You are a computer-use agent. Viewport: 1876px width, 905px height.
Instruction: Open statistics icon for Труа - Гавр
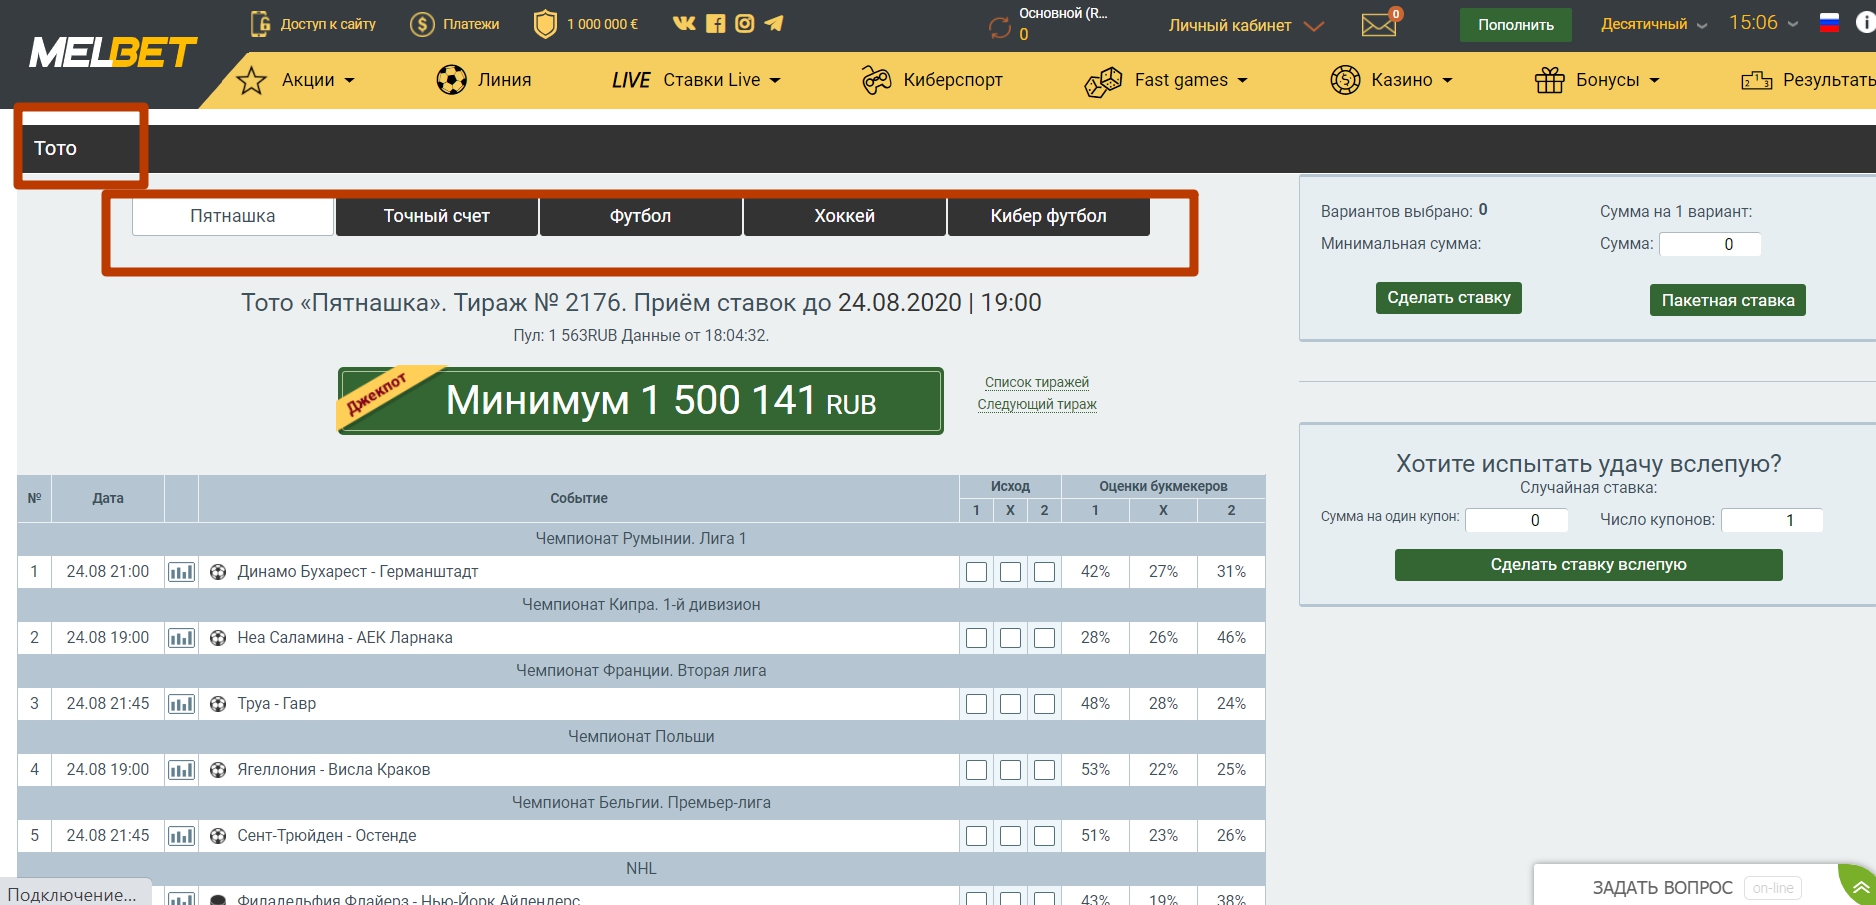181,704
